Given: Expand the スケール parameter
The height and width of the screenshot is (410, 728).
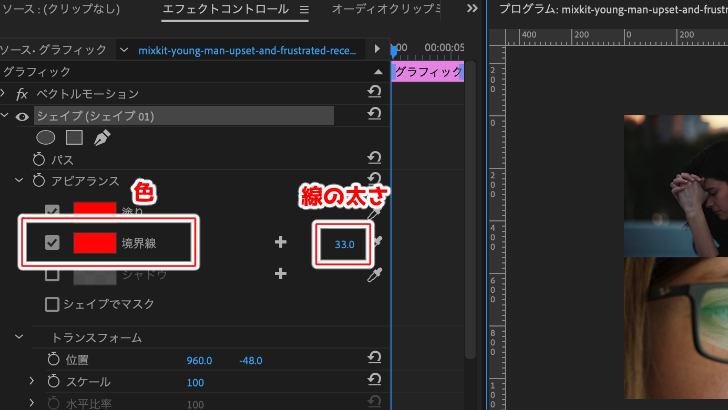Looking at the screenshot, I should [x=32, y=381].
